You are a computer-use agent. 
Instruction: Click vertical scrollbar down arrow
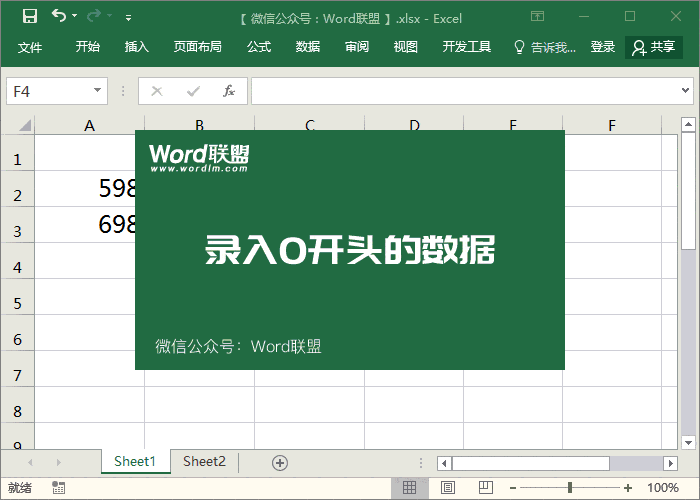[688, 442]
